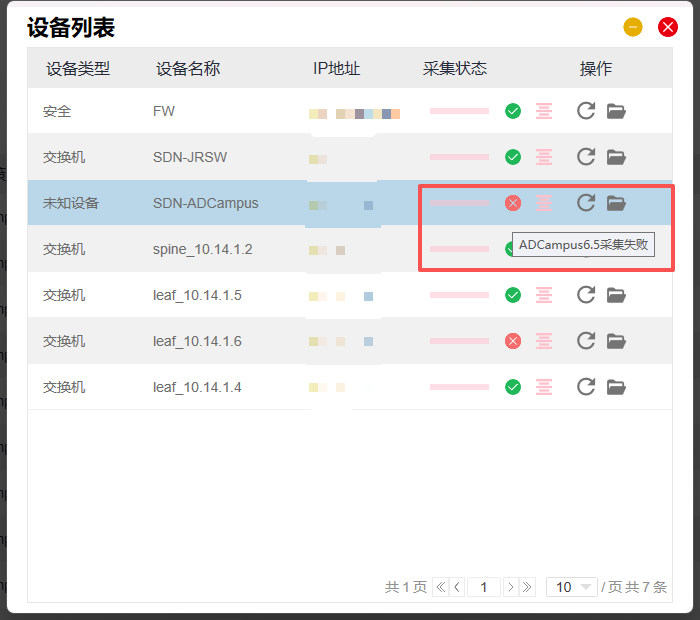Screen dimensions: 700x620
Task: Click green success status icon for FW
Action: (513, 111)
